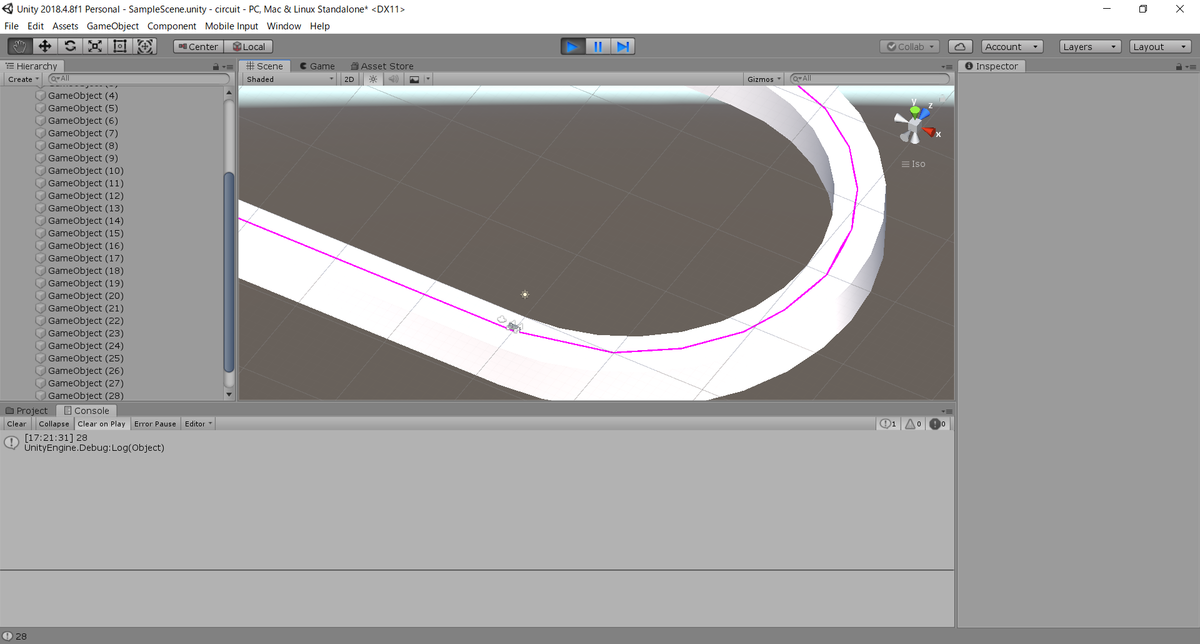1200x644 pixels.
Task: Switch to the Asset Store tab
Action: (381, 66)
